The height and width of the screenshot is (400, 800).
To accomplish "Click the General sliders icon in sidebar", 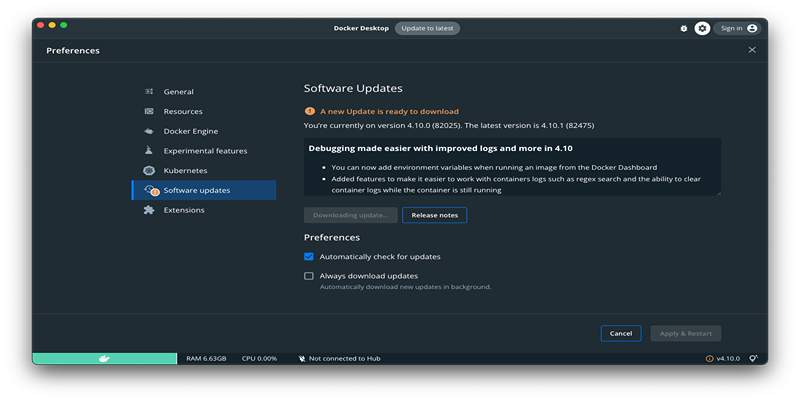I will pos(149,91).
